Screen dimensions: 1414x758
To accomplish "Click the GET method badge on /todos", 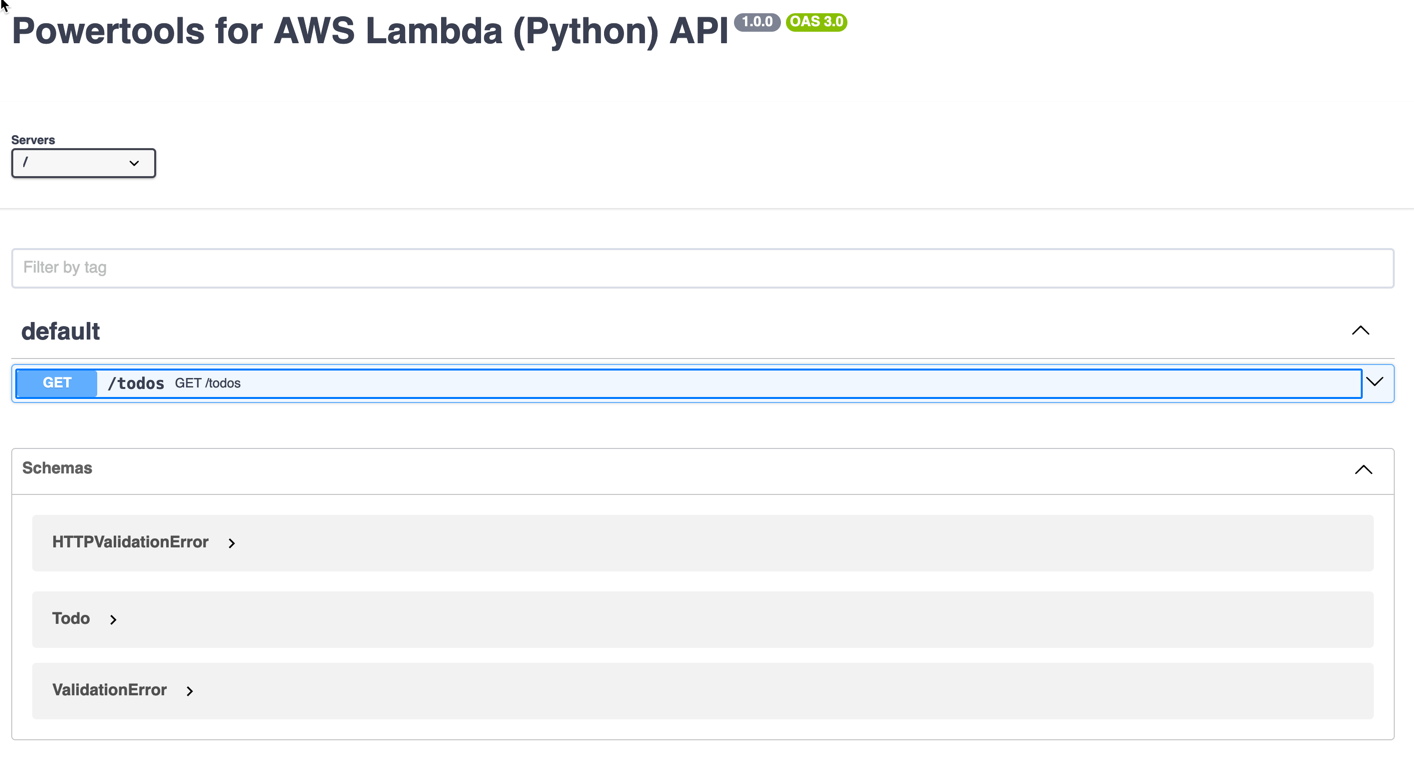I will point(57,383).
